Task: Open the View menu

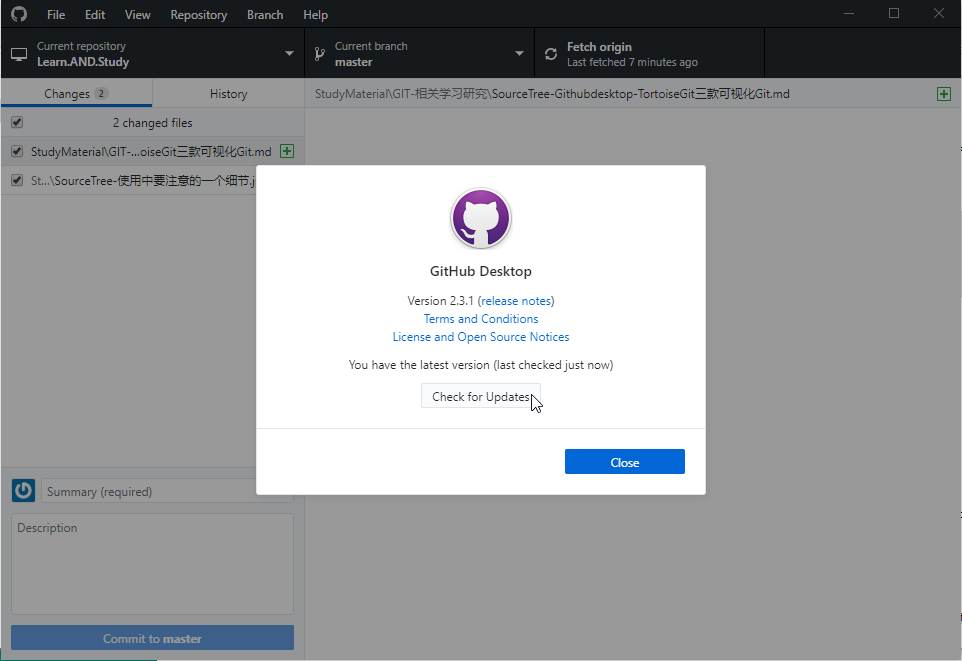Action: 137,14
